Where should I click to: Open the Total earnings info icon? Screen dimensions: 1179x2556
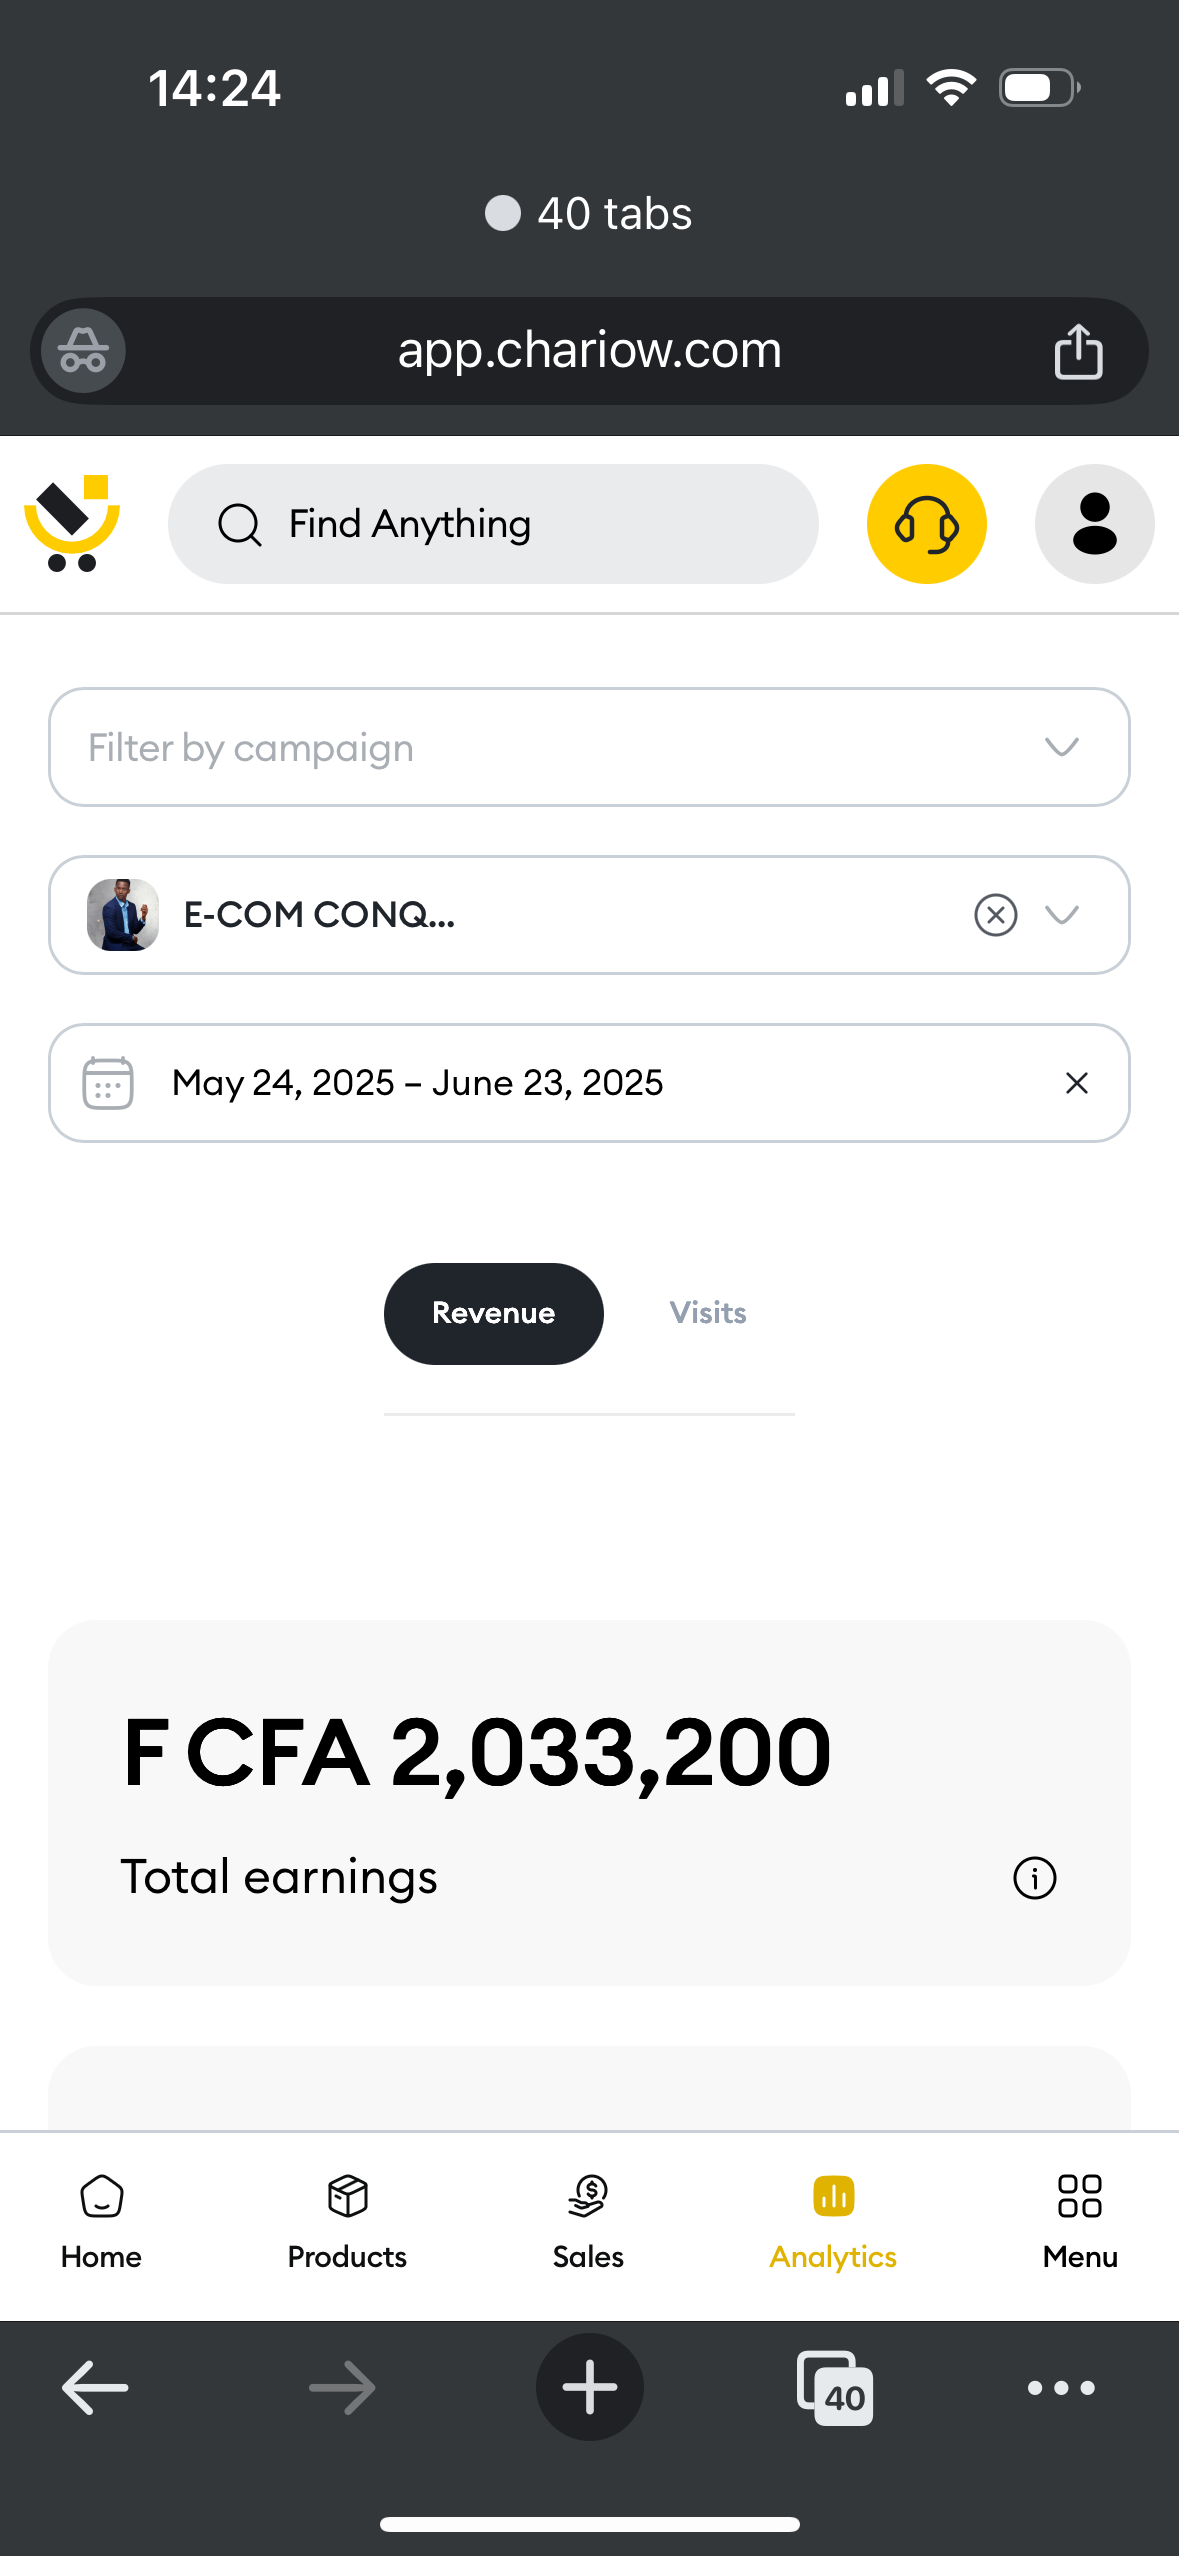[1034, 1878]
